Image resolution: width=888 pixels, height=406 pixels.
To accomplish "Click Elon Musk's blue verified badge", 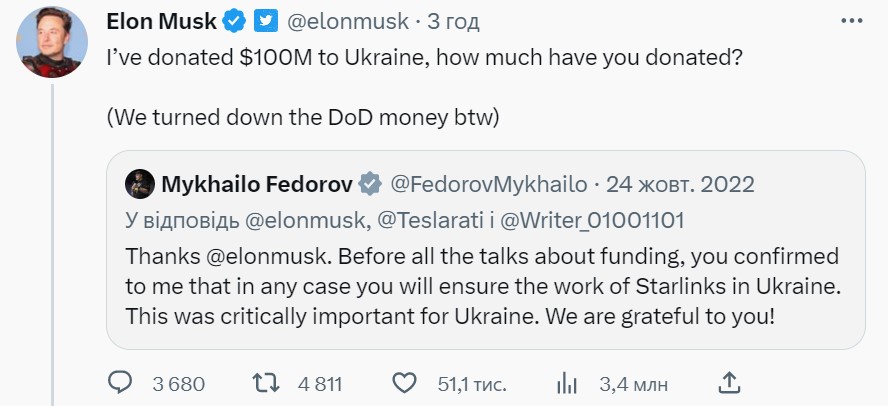I will pyautogui.click(x=235, y=18).
